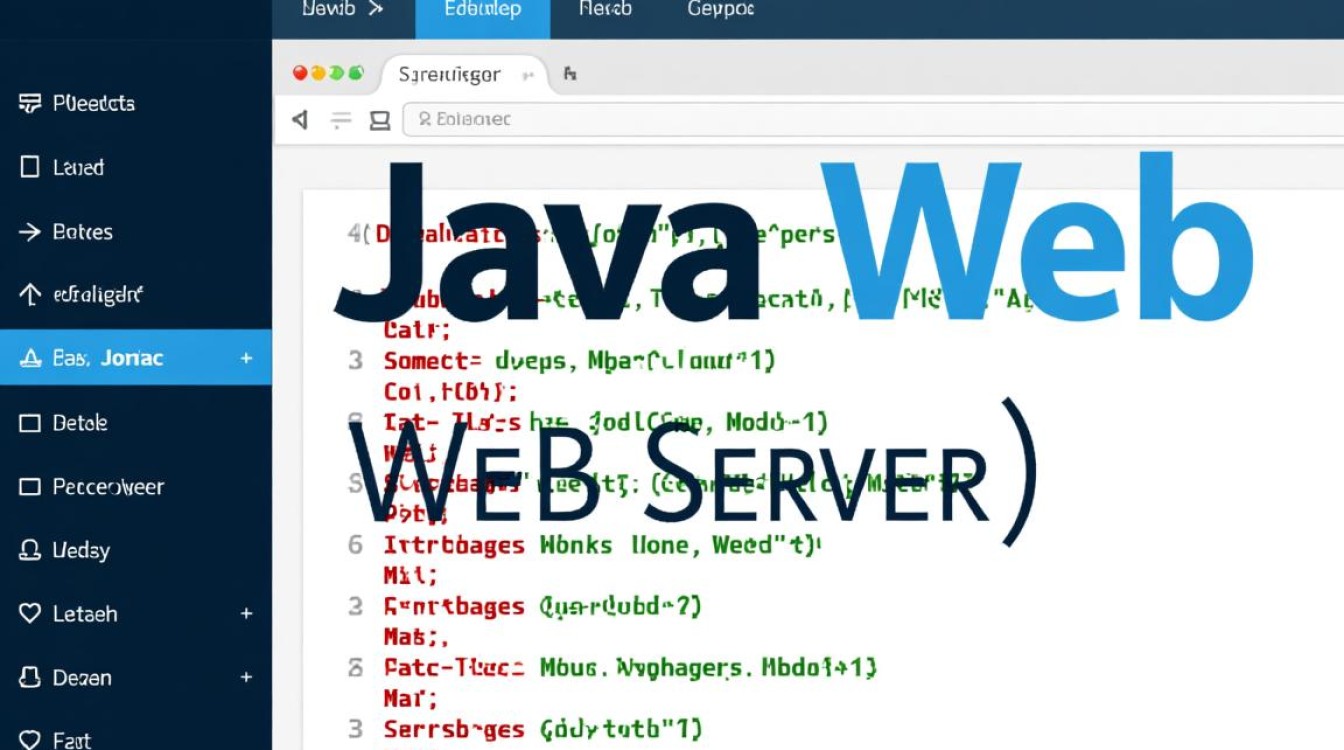Expand the Letaeh item with its plus
The image size is (1344, 750).
(246, 614)
